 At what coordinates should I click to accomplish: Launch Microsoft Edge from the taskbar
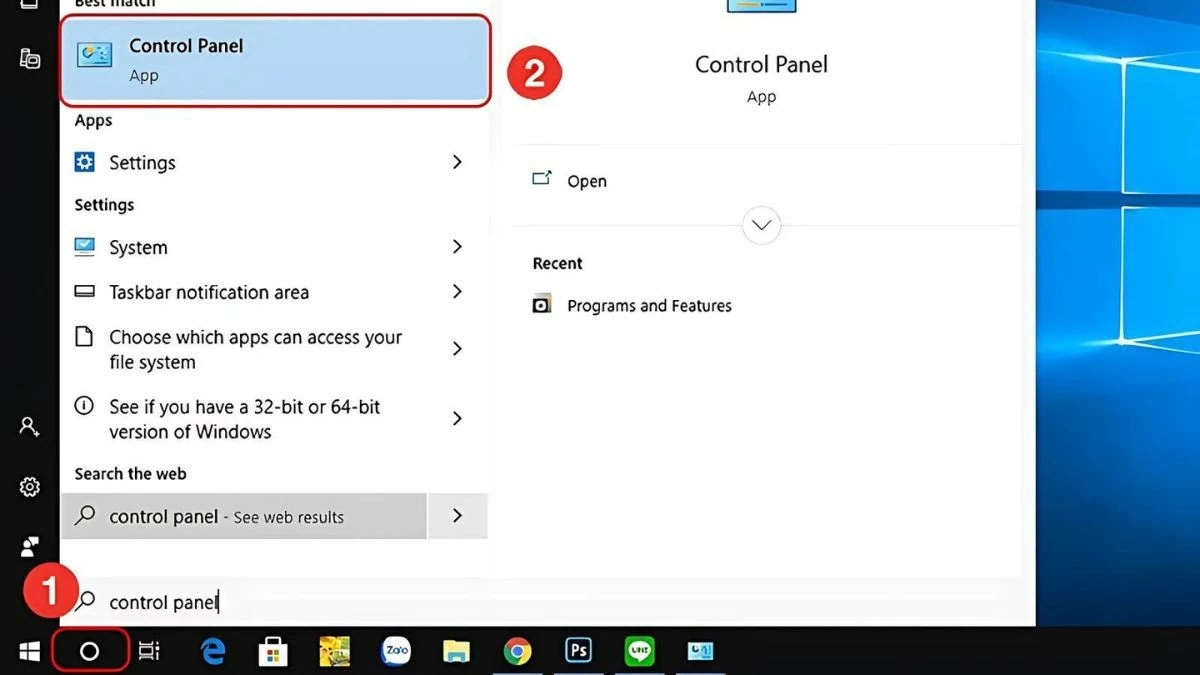click(x=212, y=651)
